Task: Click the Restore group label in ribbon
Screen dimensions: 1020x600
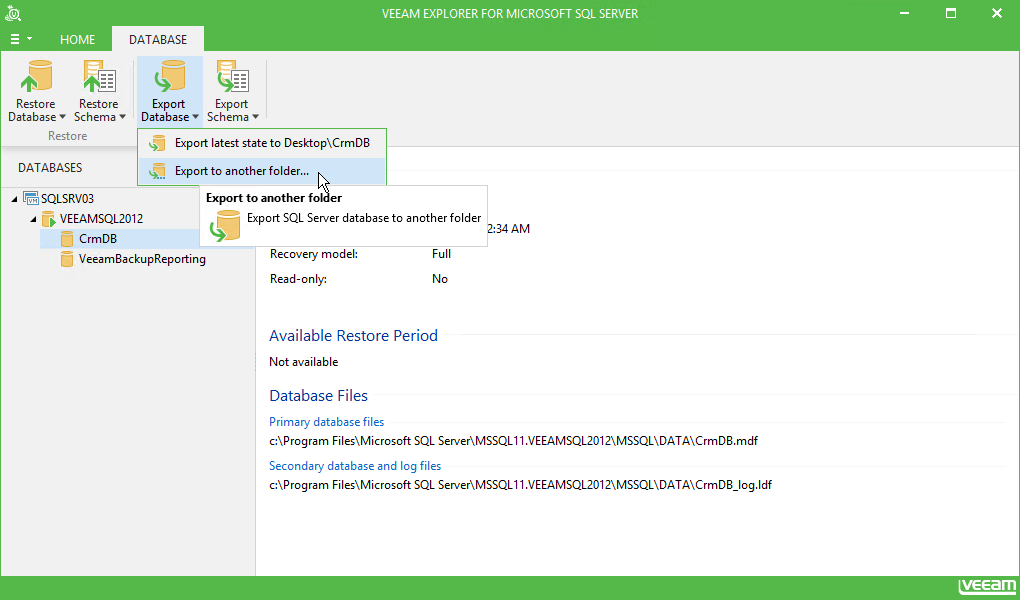Action: [x=68, y=136]
